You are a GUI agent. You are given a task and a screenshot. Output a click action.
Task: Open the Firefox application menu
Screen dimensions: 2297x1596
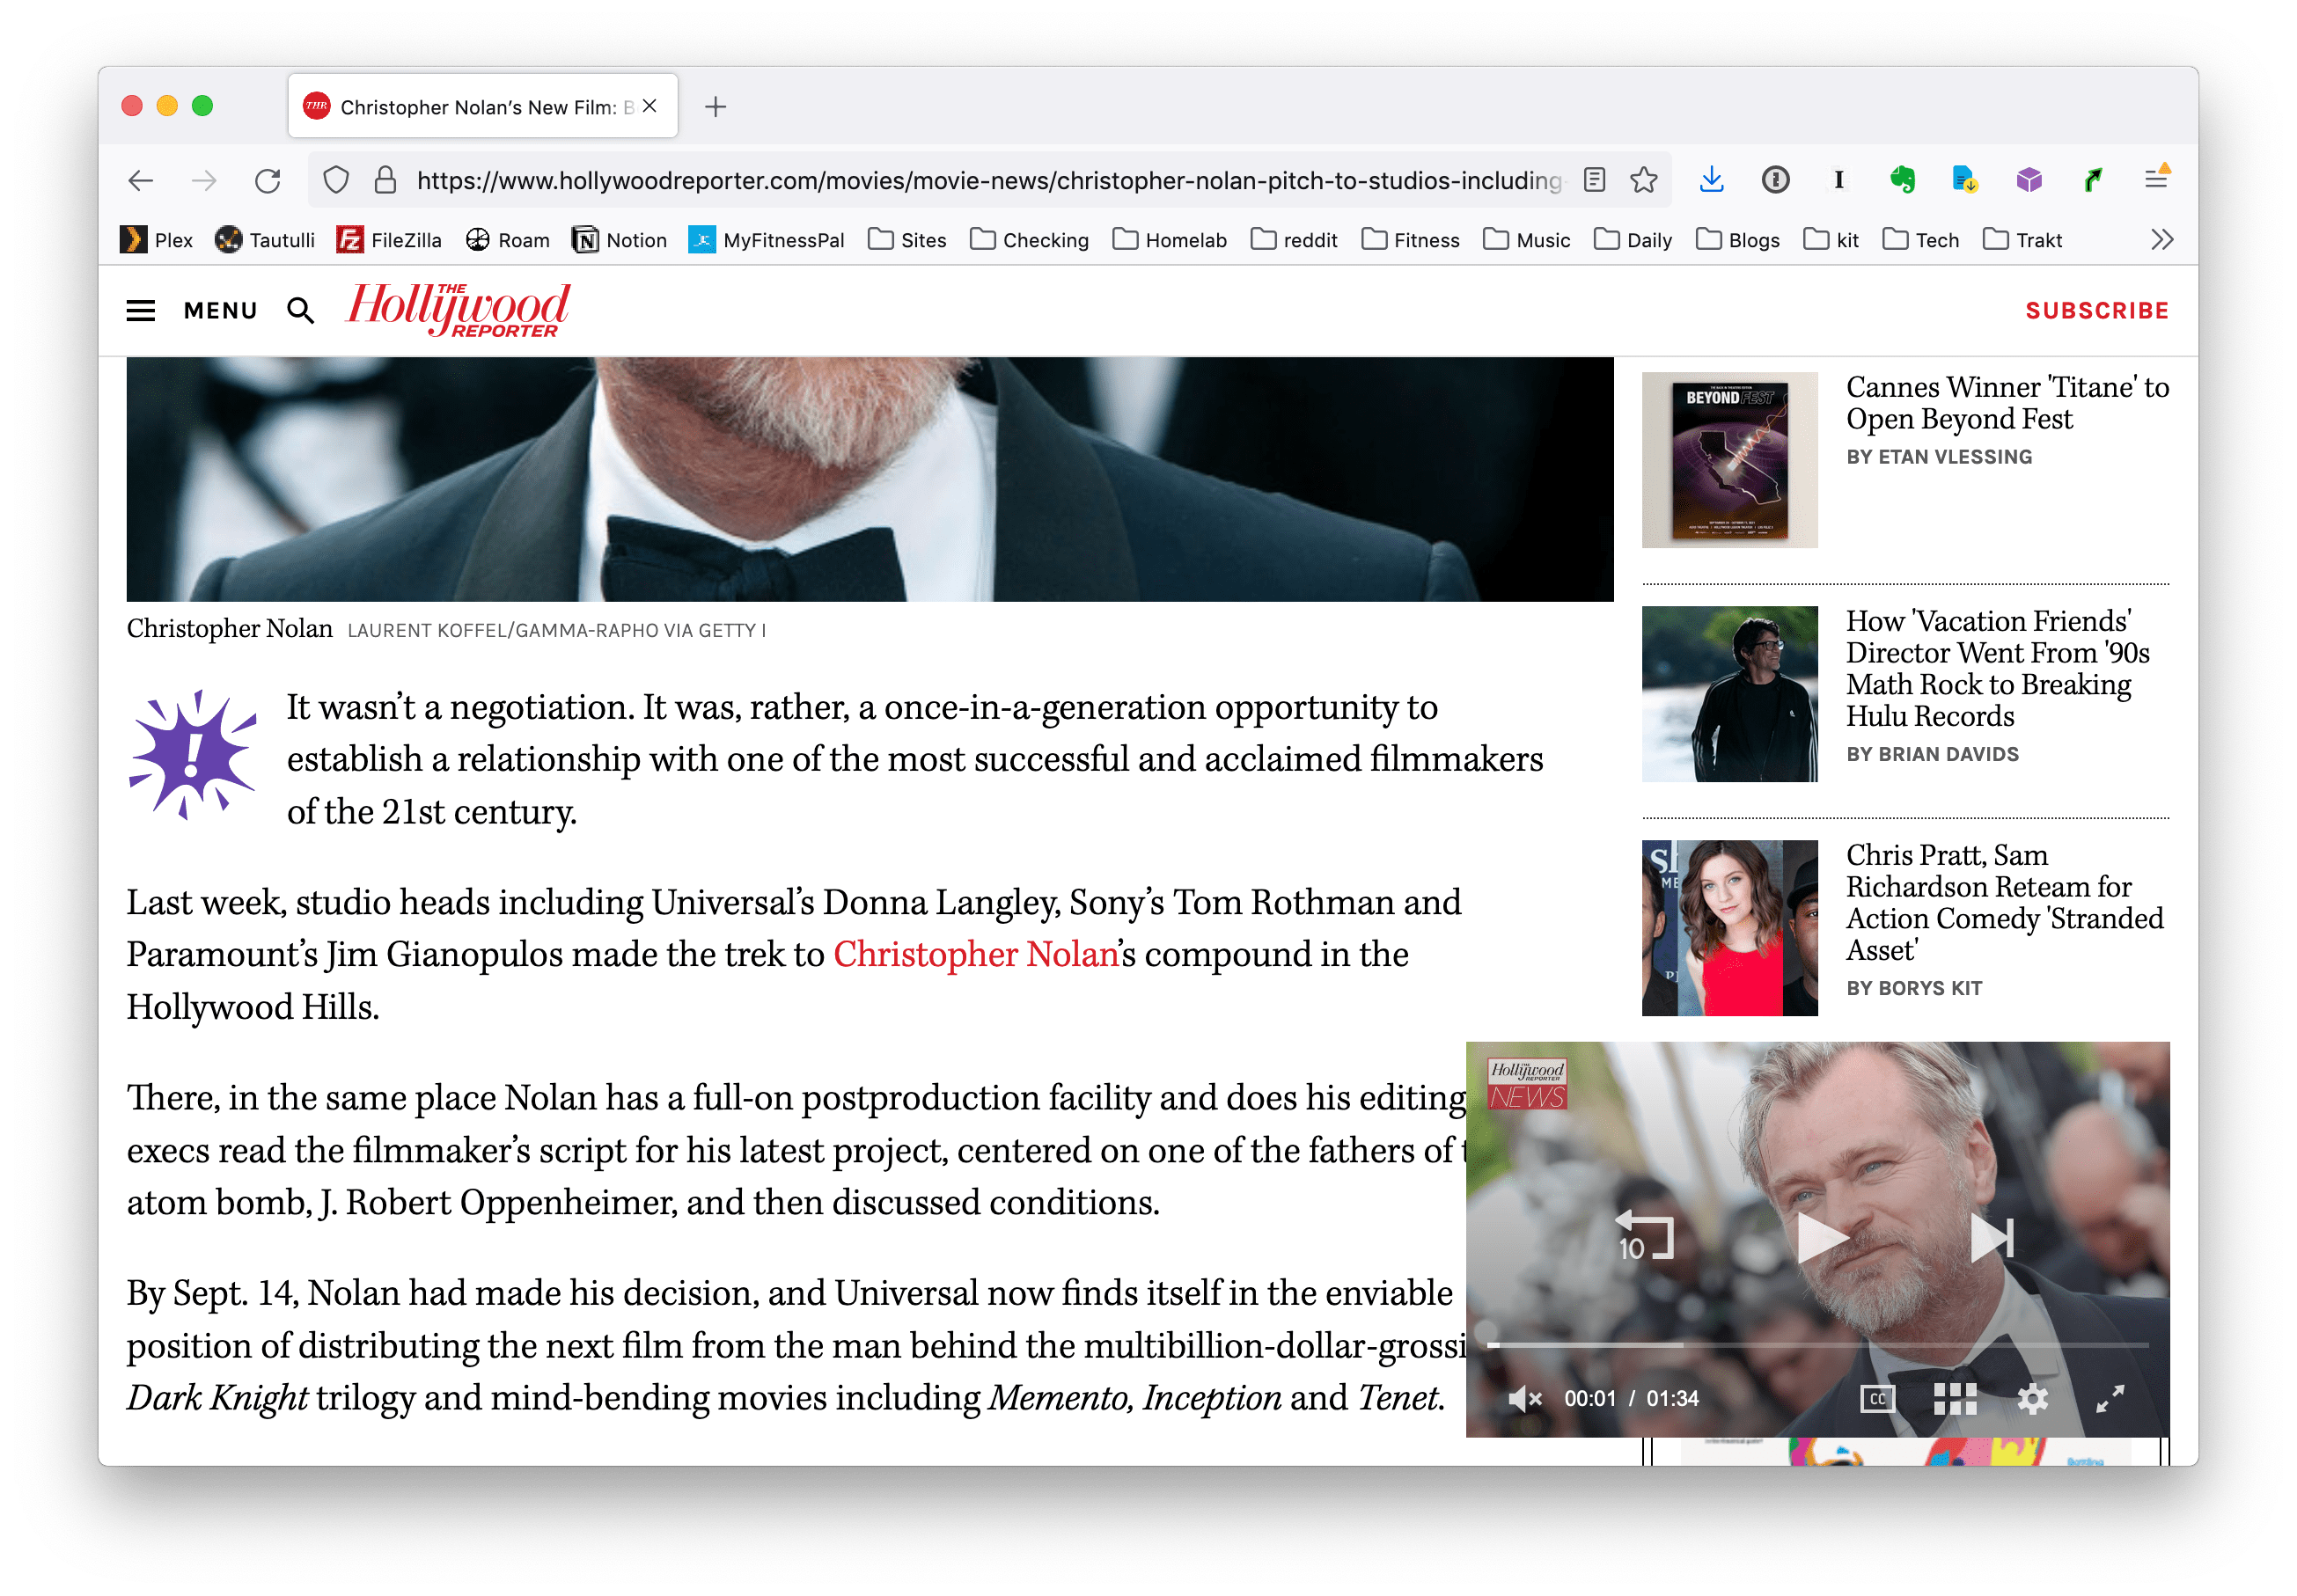[2156, 179]
